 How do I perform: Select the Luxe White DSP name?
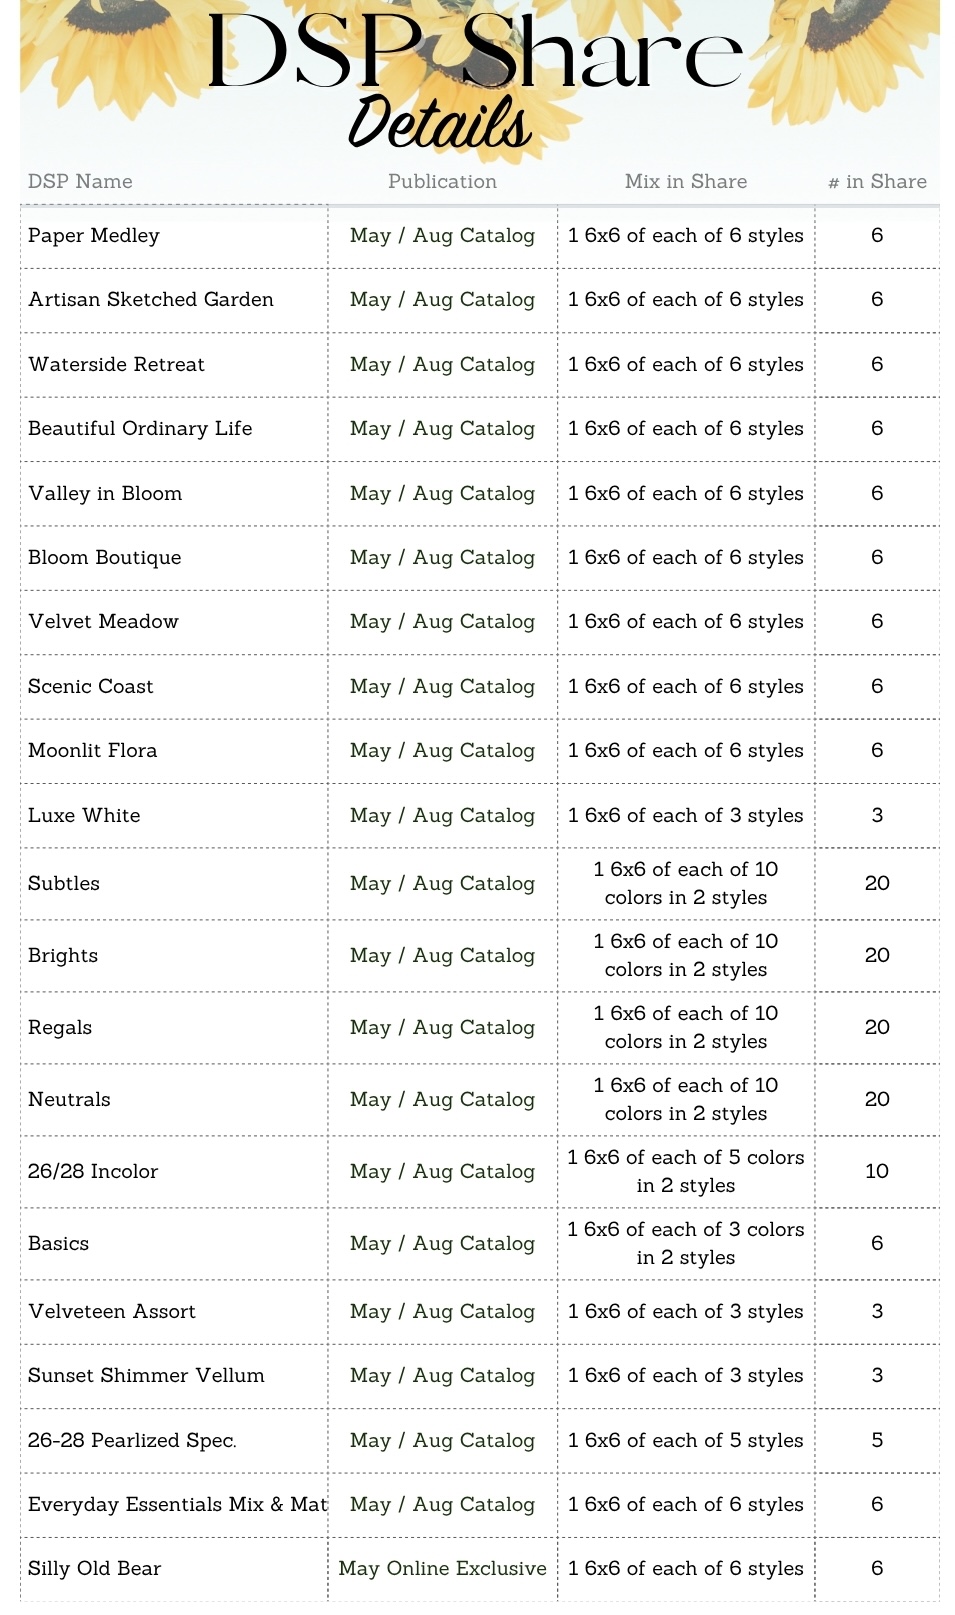(x=84, y=815)
